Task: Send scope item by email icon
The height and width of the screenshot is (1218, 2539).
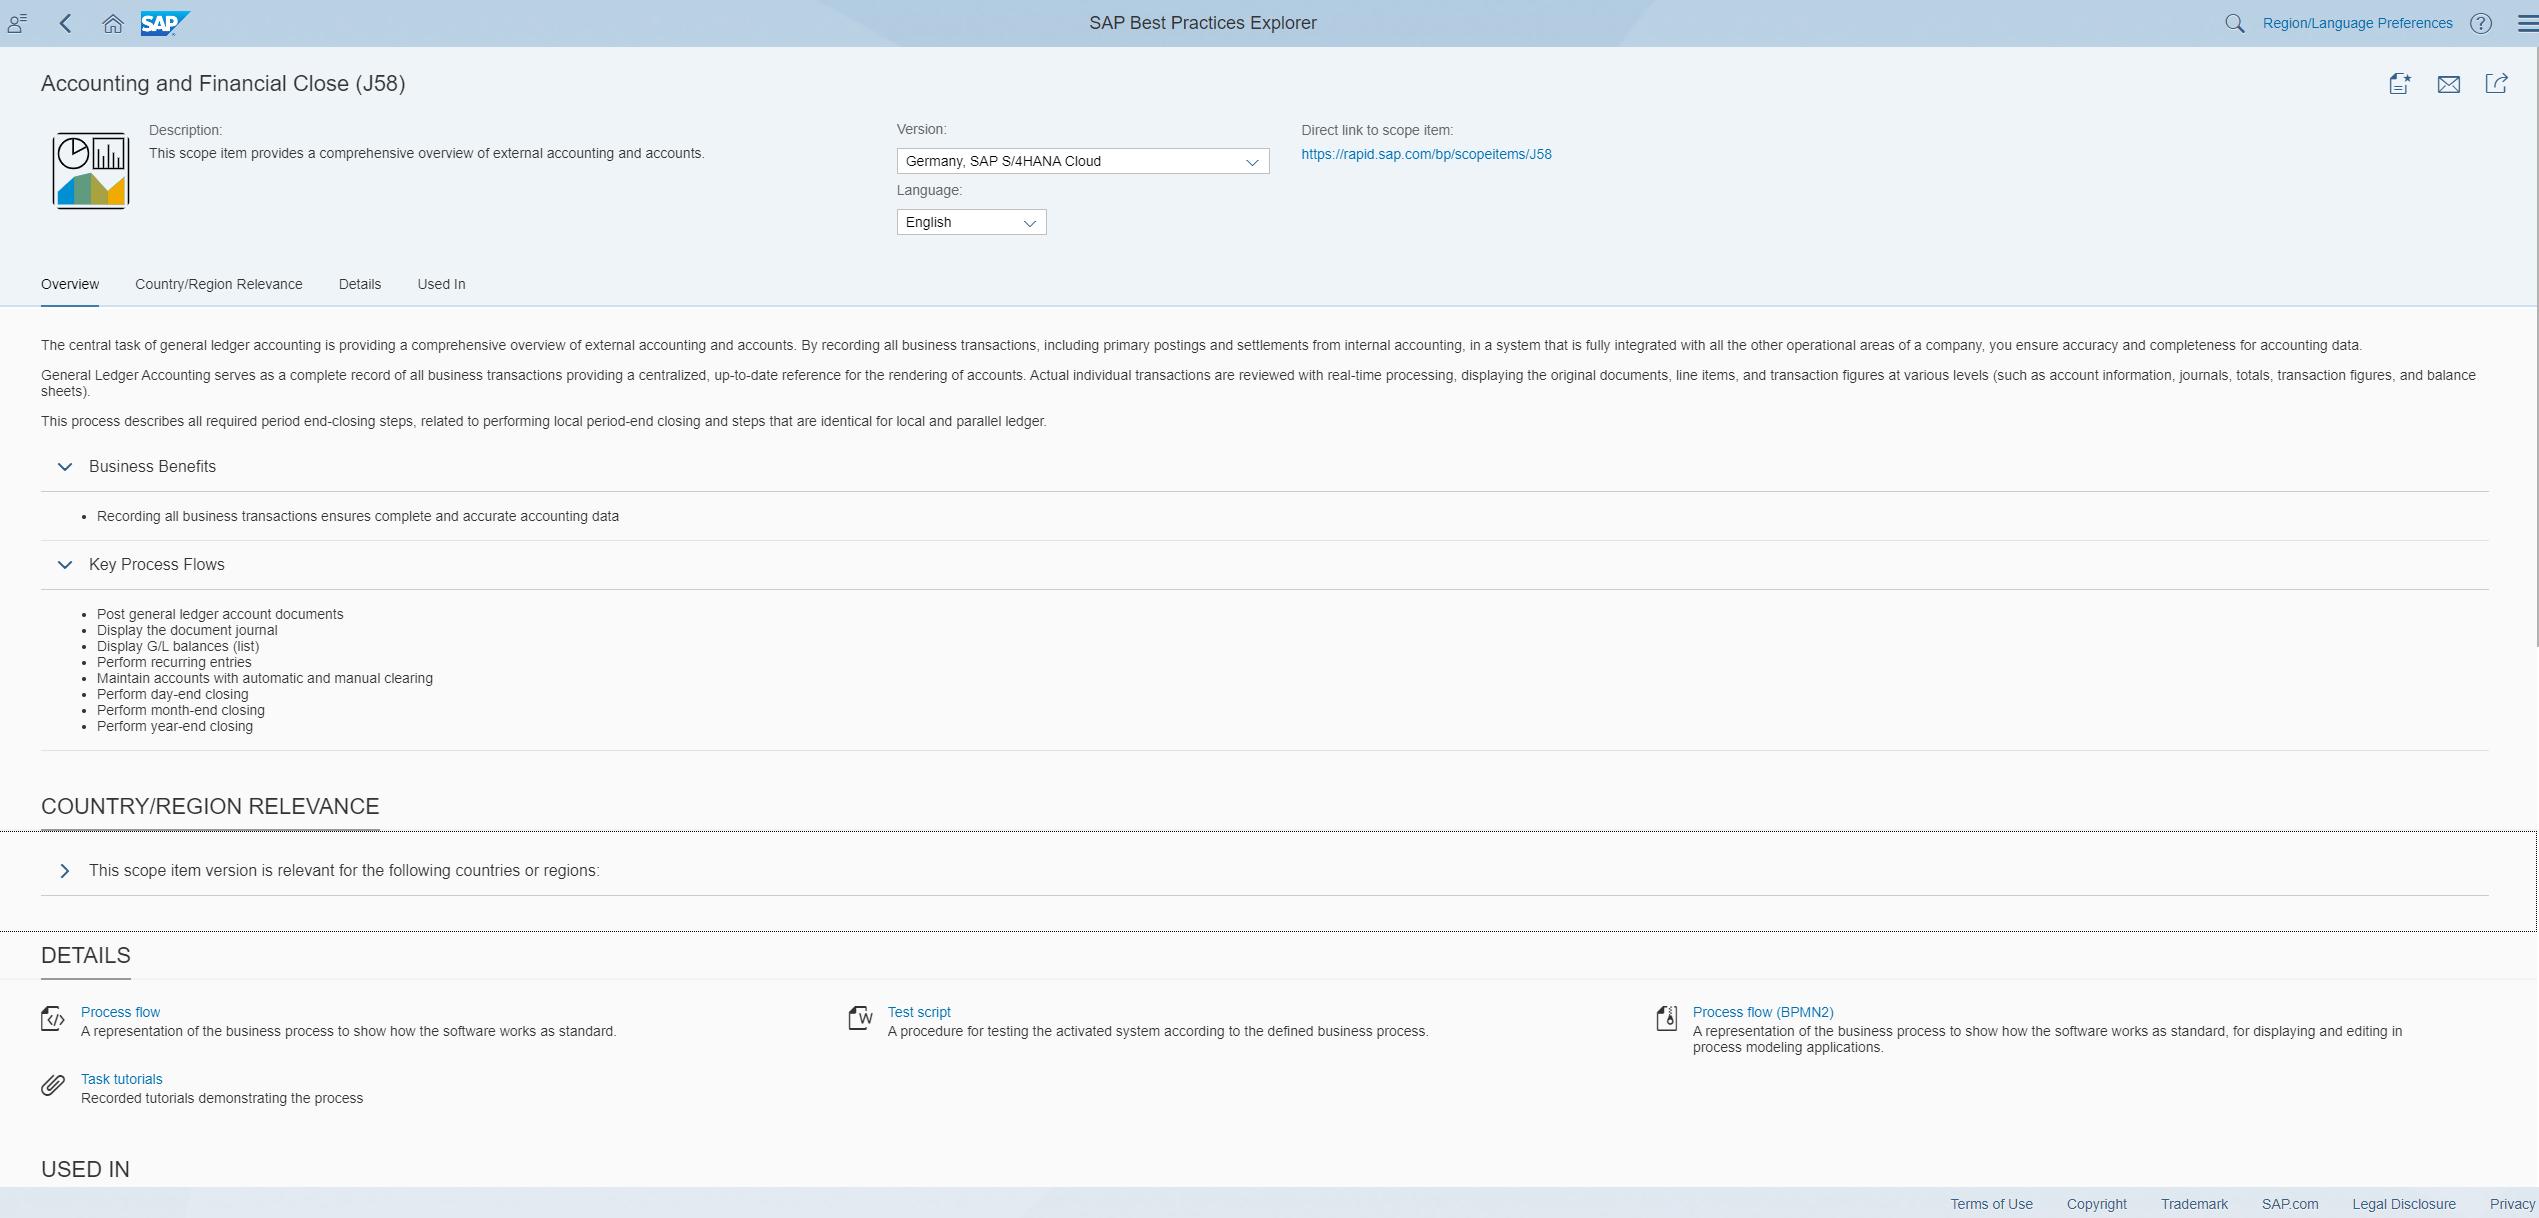Action: coord(2448,84)
